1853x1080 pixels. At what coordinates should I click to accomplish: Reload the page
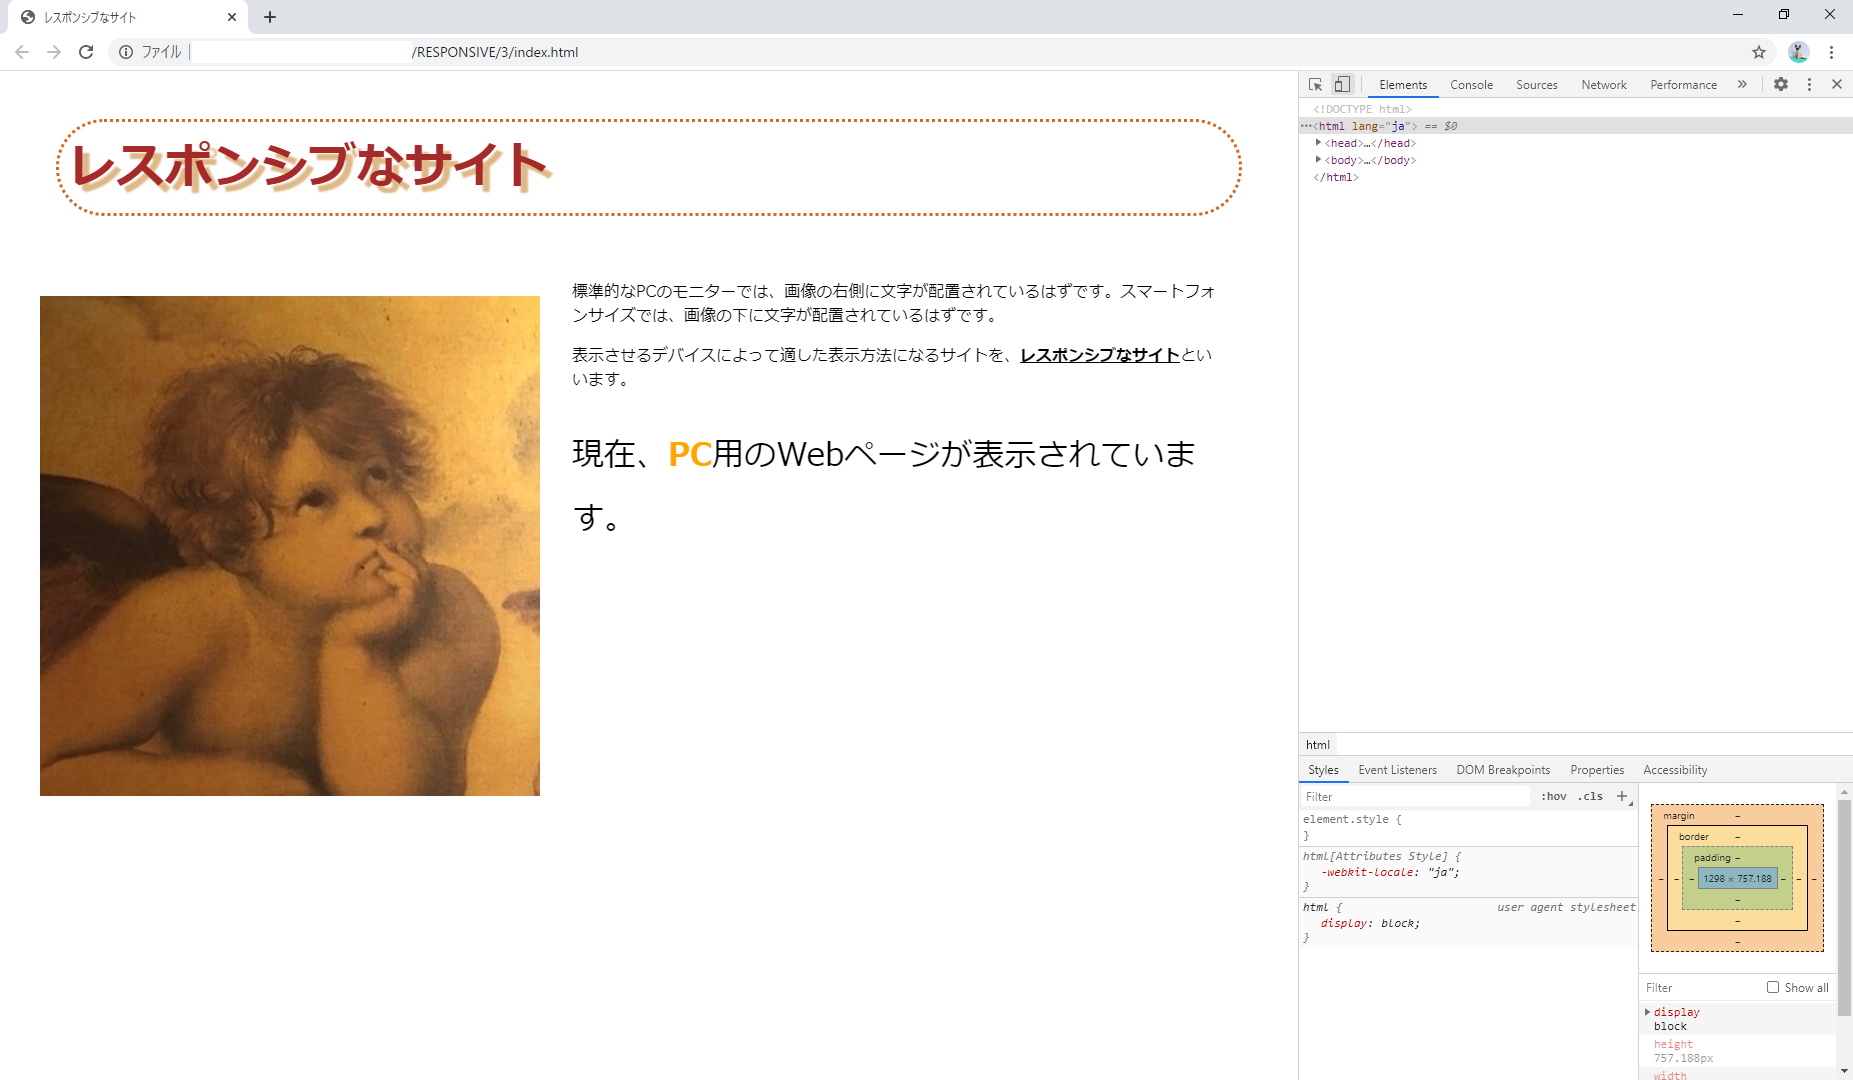tap(84, 52)
